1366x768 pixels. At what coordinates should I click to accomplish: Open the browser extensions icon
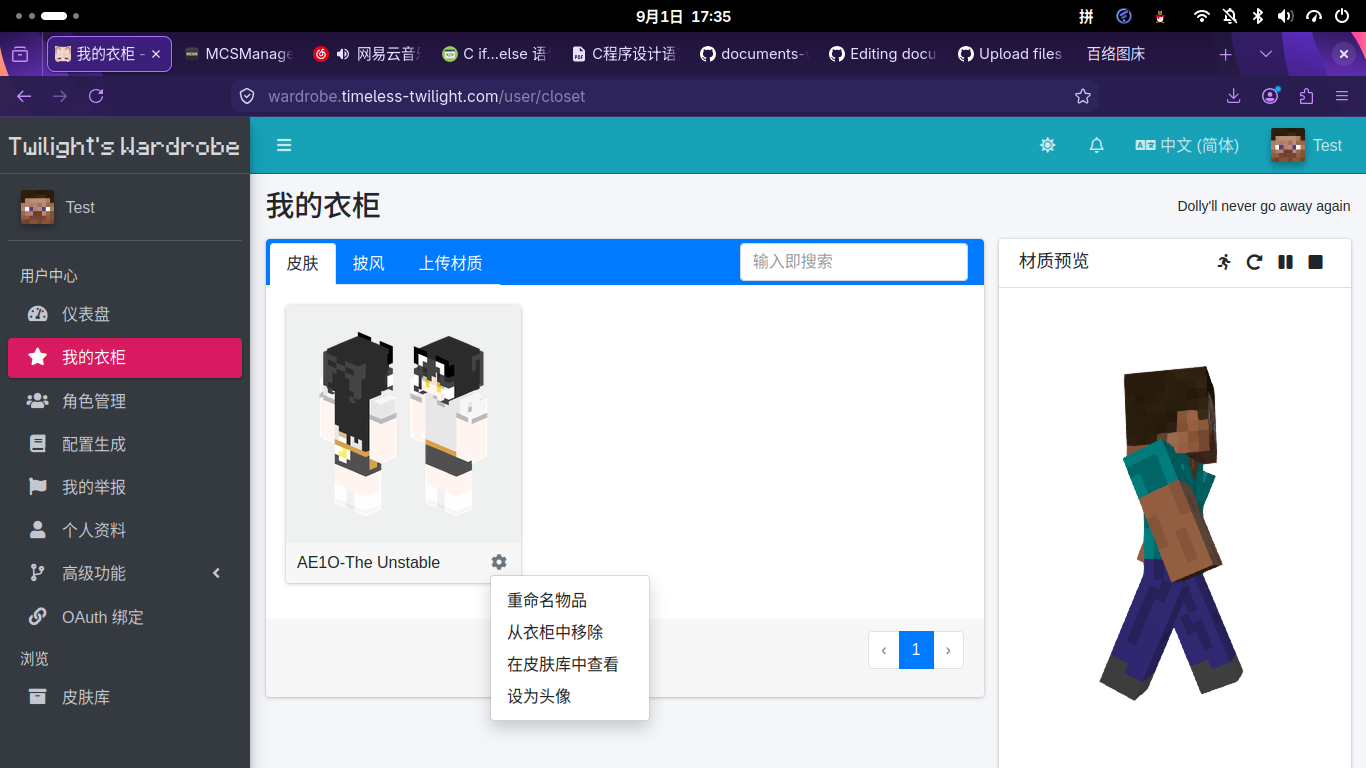[1306, 96]
